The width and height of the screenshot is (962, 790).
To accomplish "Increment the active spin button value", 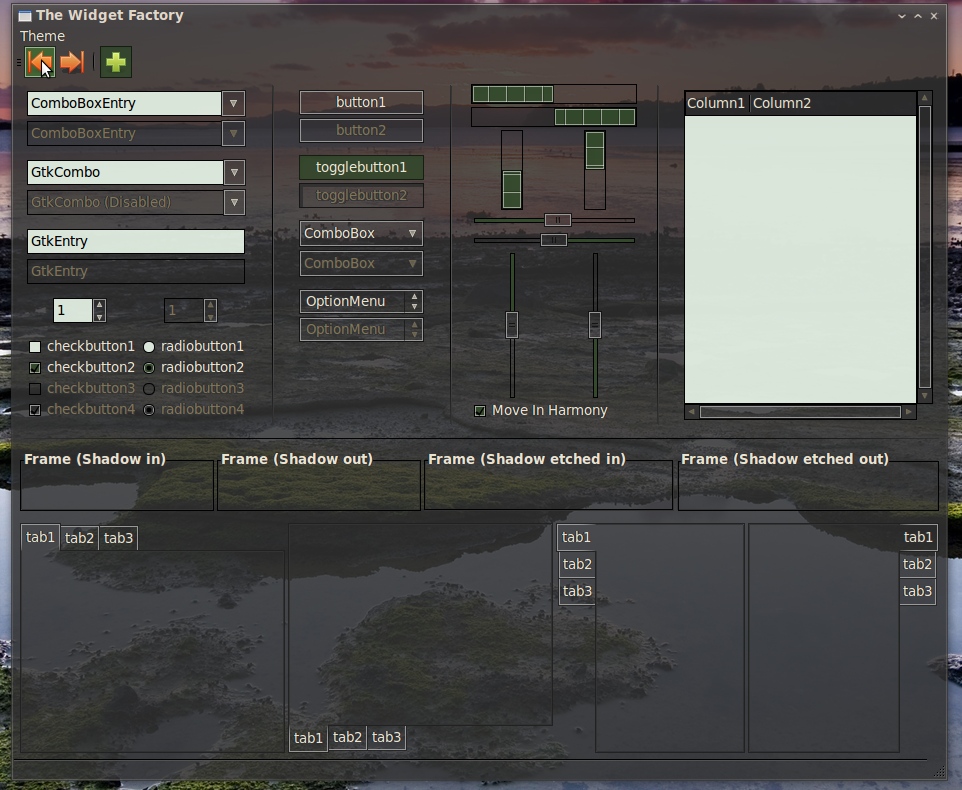I will 99,304.
